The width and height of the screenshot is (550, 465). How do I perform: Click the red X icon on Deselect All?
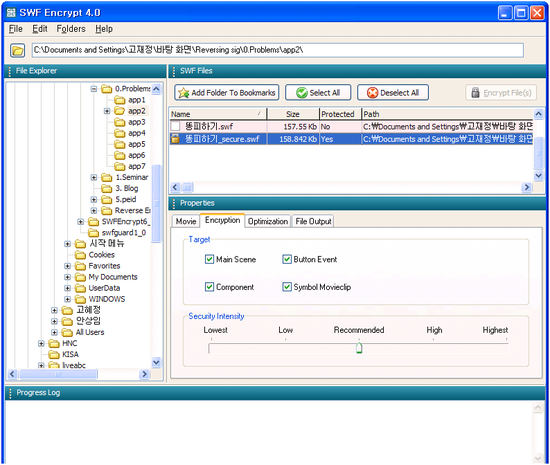[372, 93]
